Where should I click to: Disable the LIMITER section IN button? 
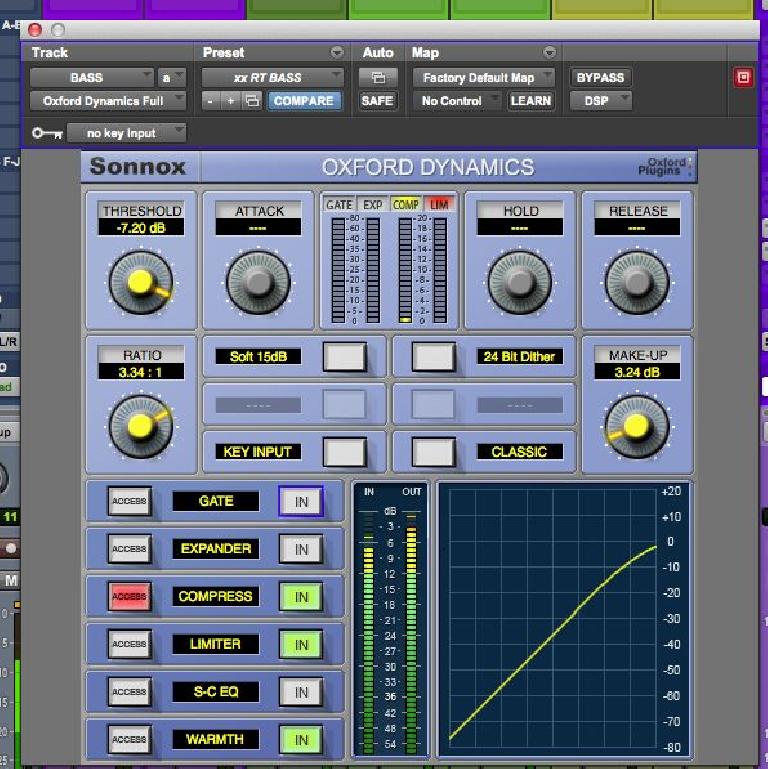(301, 644)
